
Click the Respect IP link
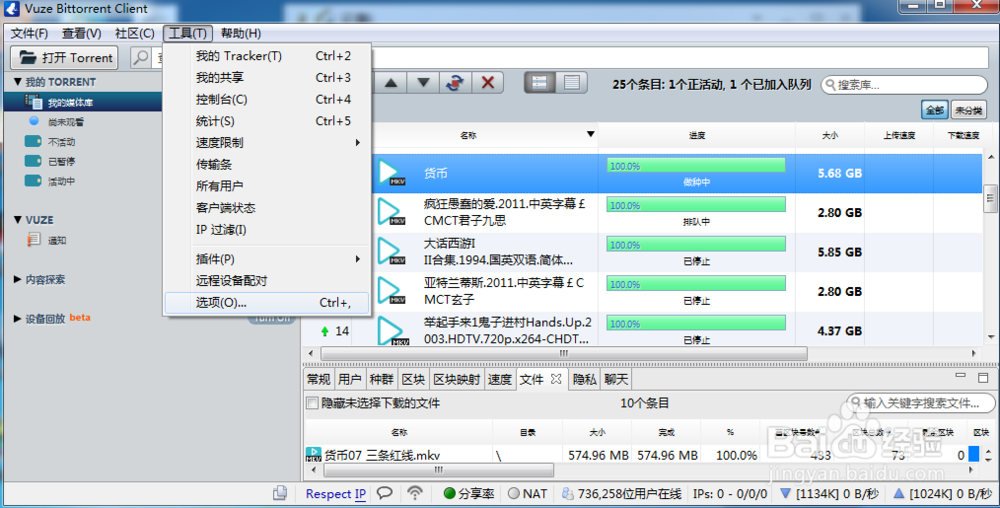[x=335, y=493]
